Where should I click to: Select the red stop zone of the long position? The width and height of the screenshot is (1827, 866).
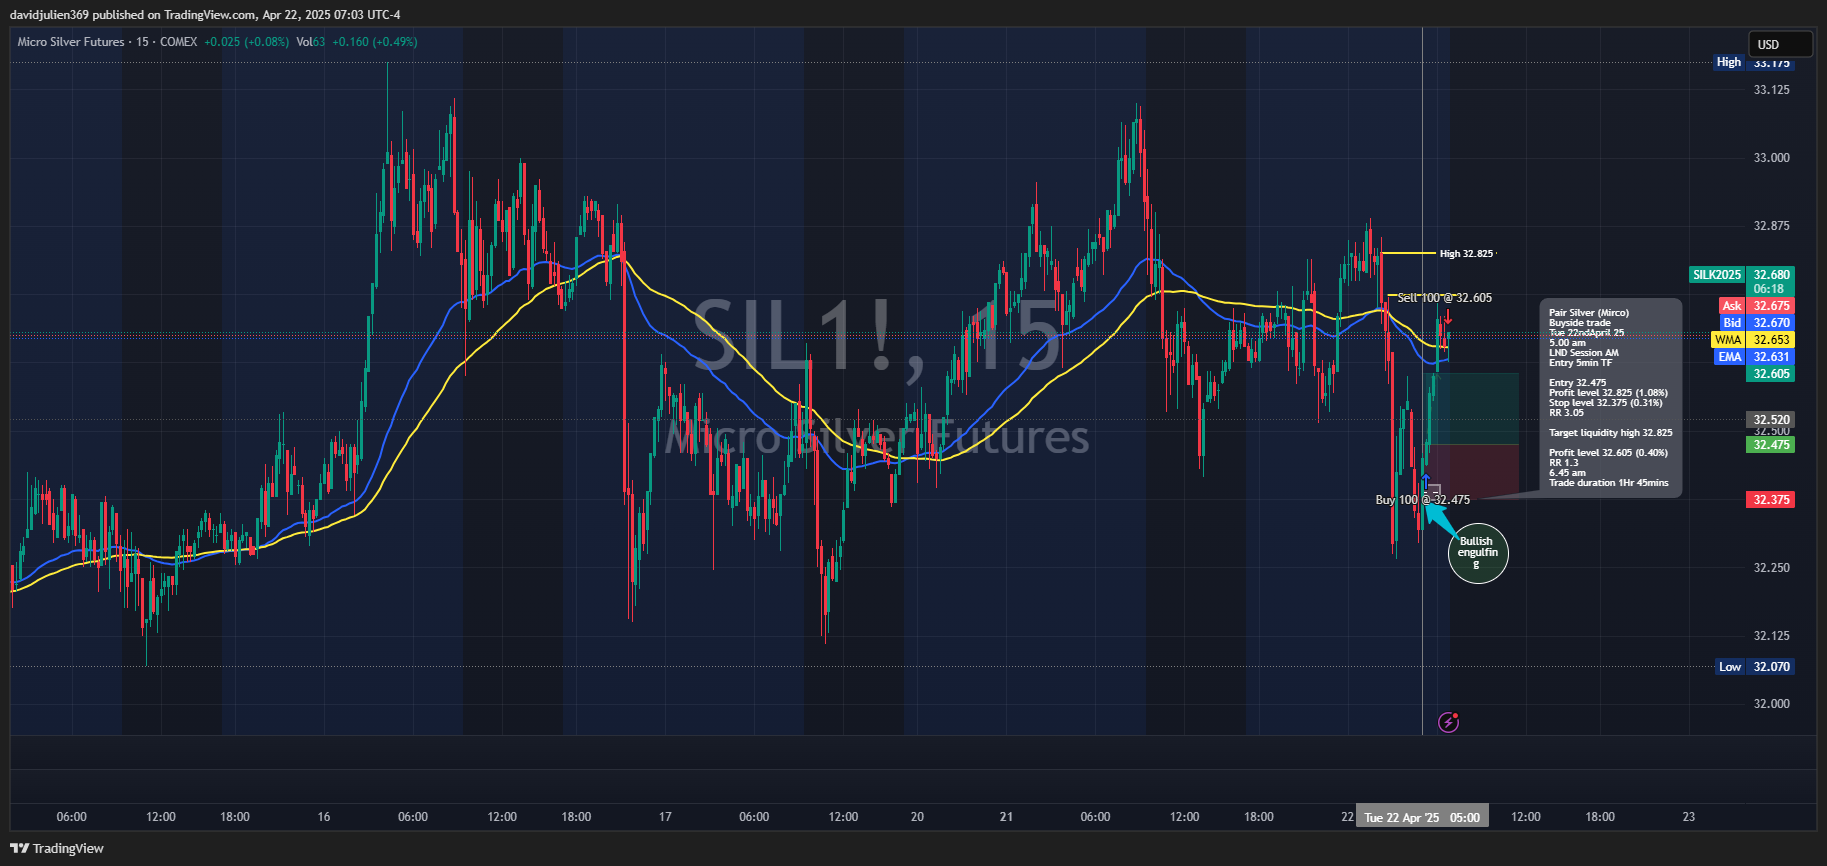(1472, 470)
